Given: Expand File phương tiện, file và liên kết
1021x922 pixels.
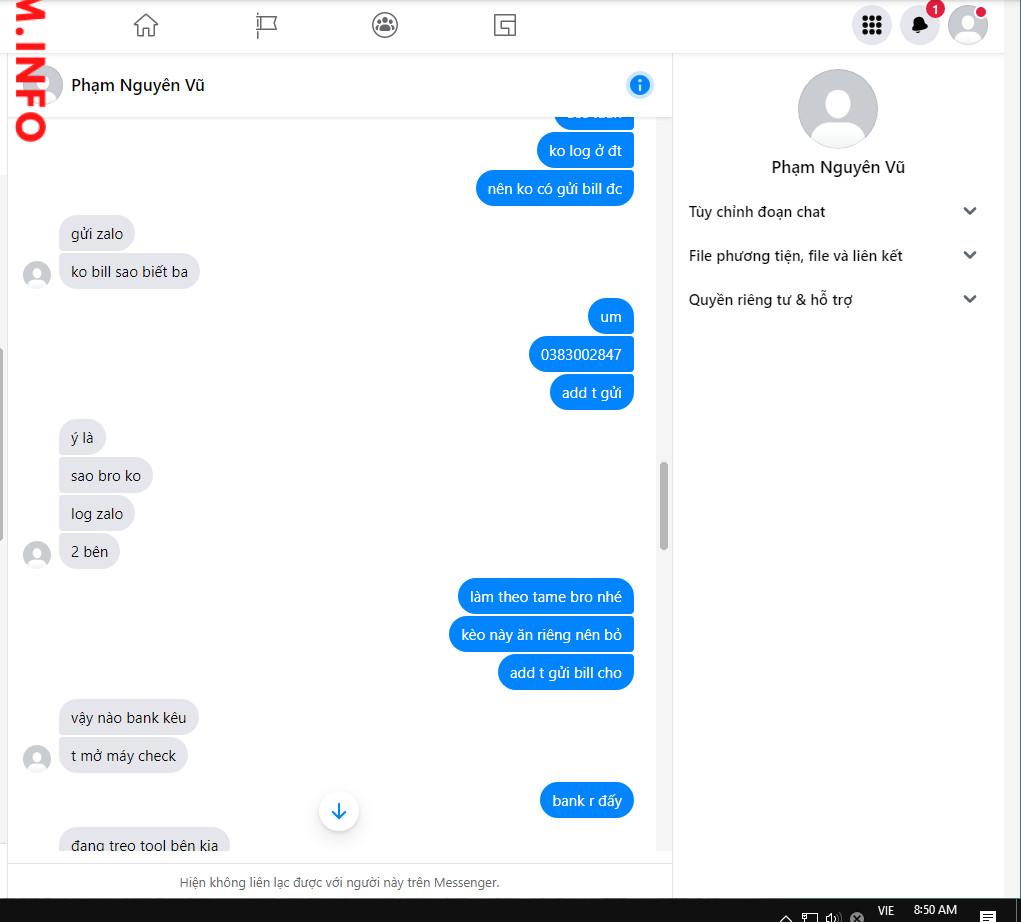Looking at the screenshot, I should 969,255.
